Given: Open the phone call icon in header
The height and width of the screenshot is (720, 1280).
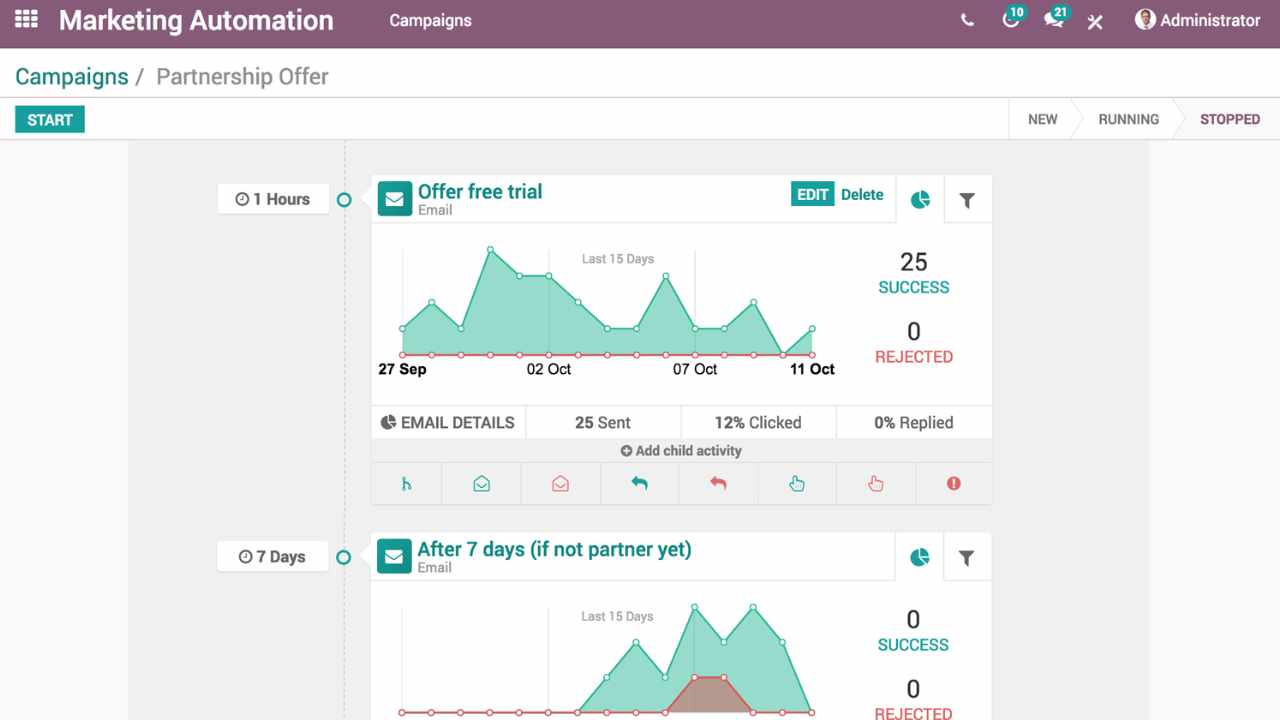Looking at the screenshot, I should (967, 20).
